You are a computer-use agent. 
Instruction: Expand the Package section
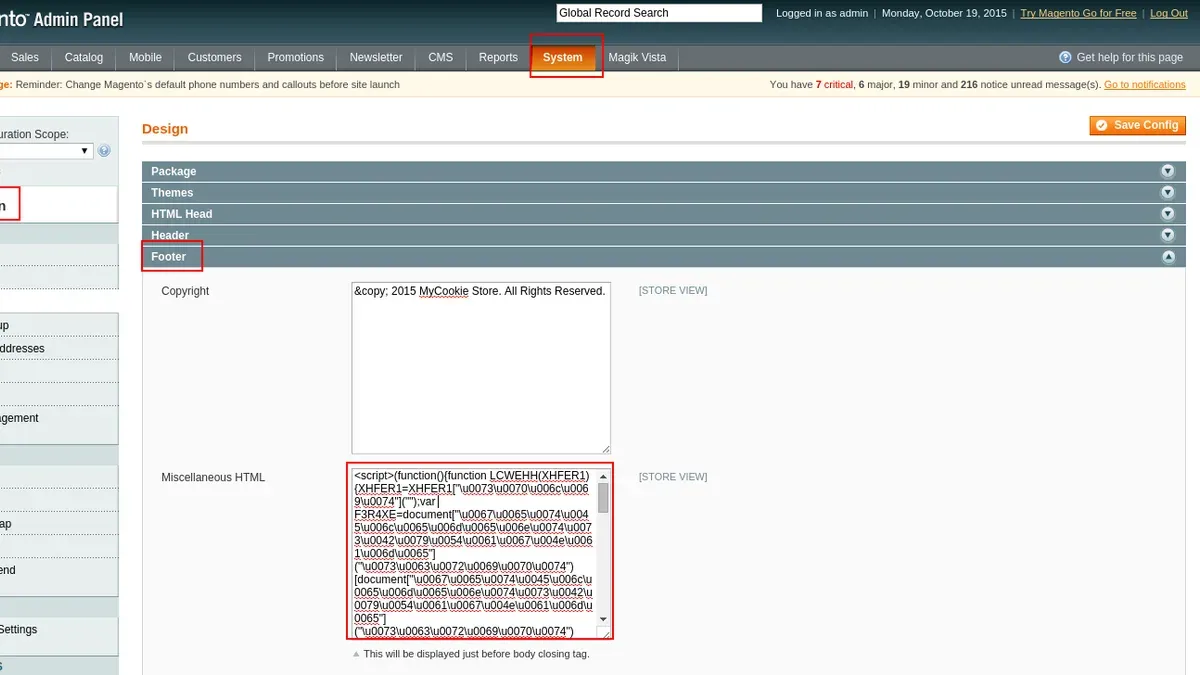(x=663, y=171)
